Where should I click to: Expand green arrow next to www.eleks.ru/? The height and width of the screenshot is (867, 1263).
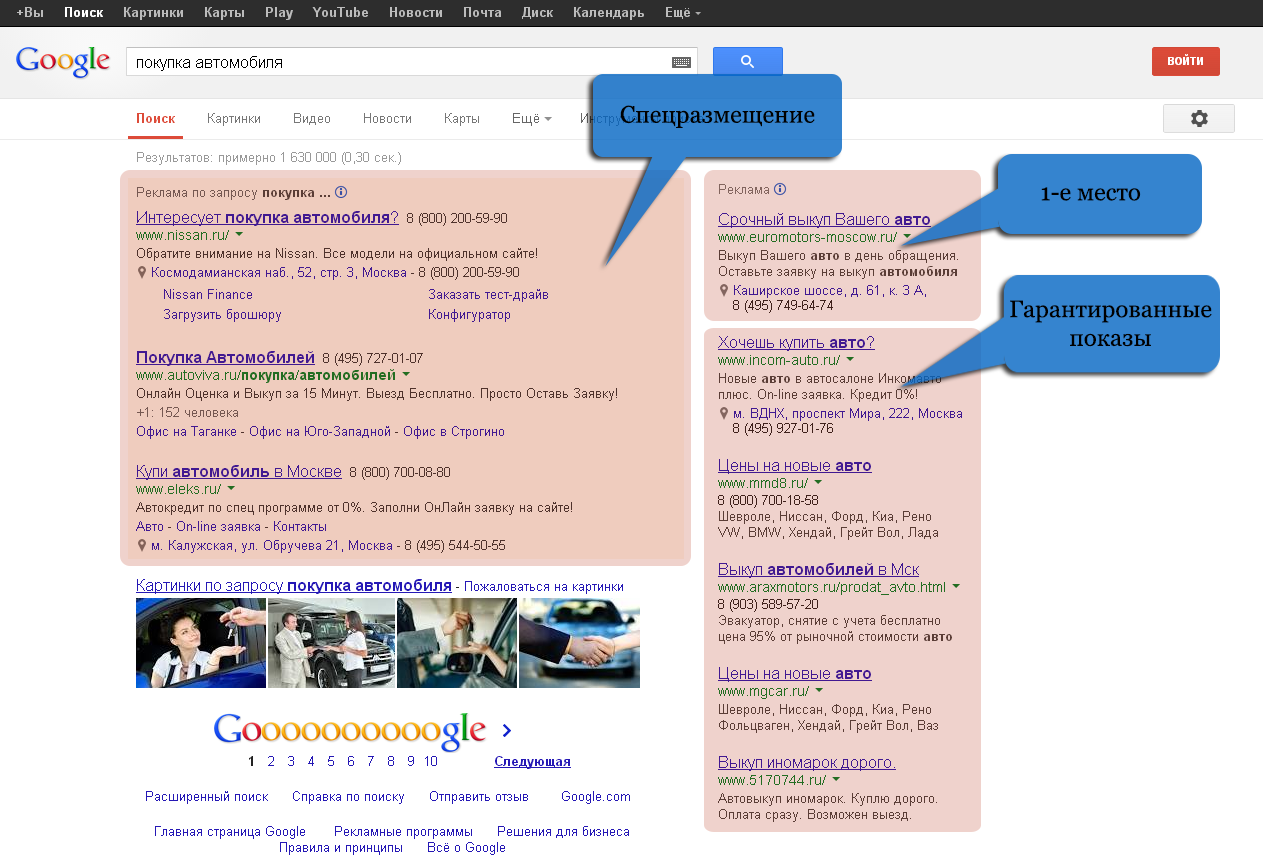pyautogui.click(x=231, y=489)
